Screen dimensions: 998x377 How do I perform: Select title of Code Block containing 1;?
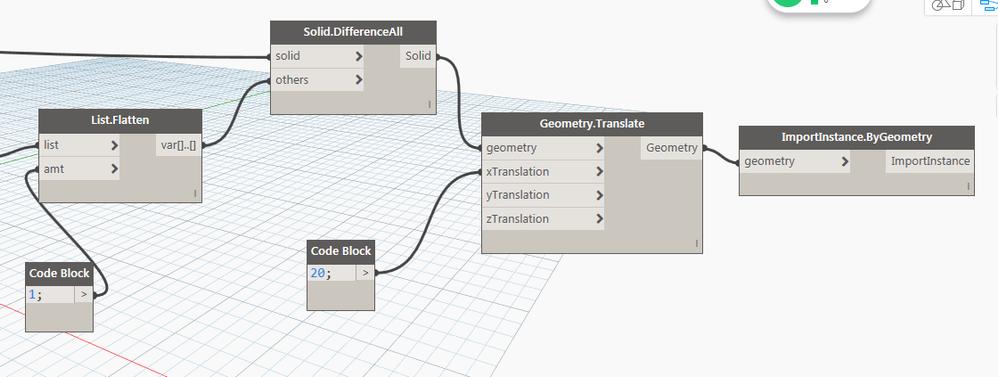(59, 273)
